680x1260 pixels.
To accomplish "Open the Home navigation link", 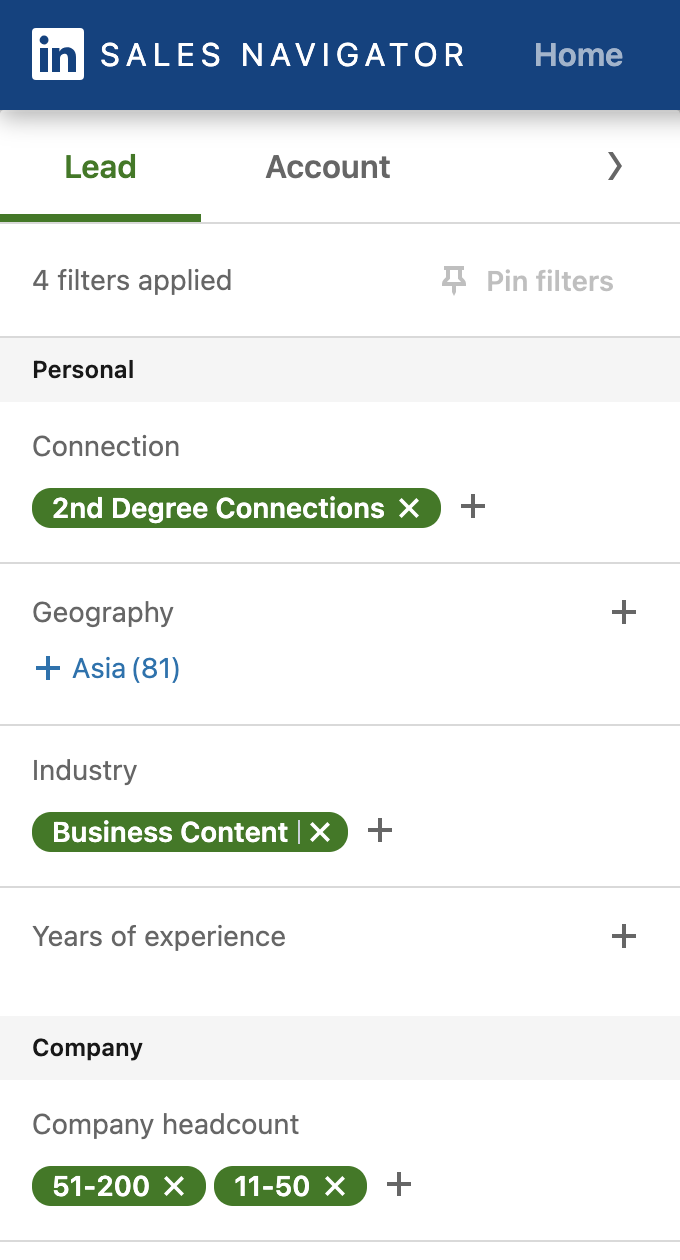I will pos(579,54).
